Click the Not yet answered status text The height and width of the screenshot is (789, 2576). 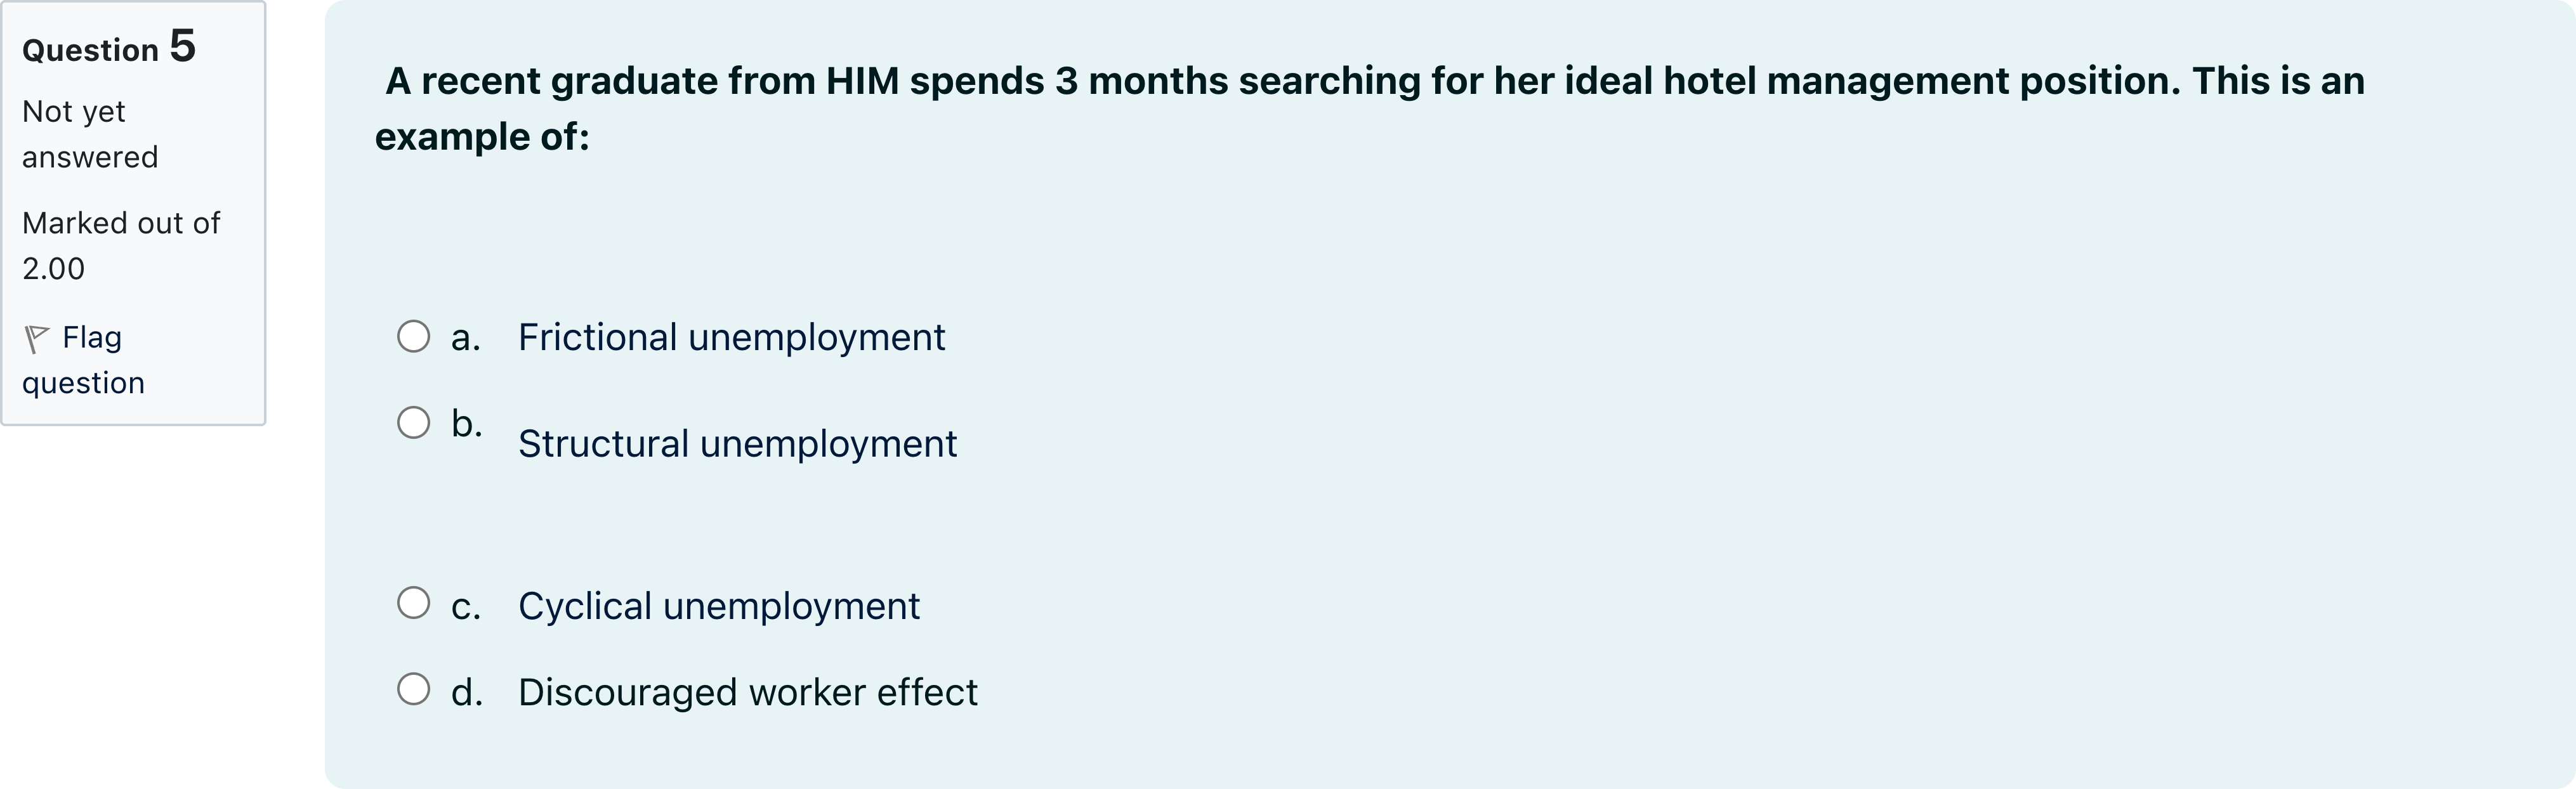[x=89, y=134]
